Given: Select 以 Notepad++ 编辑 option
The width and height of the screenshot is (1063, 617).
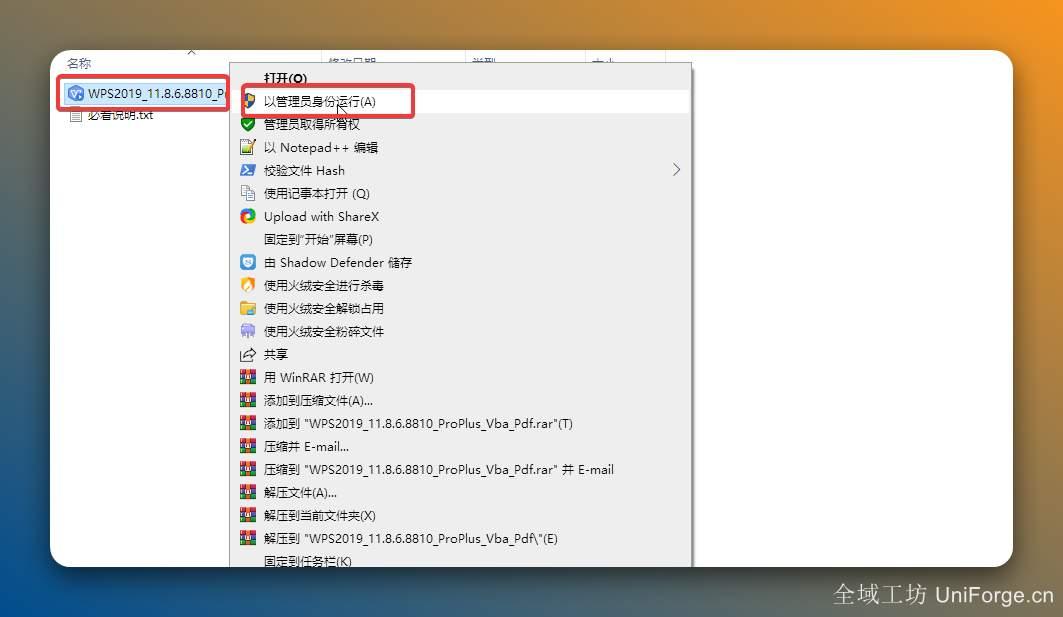Looking at the screenshot, I should point(321,147).
